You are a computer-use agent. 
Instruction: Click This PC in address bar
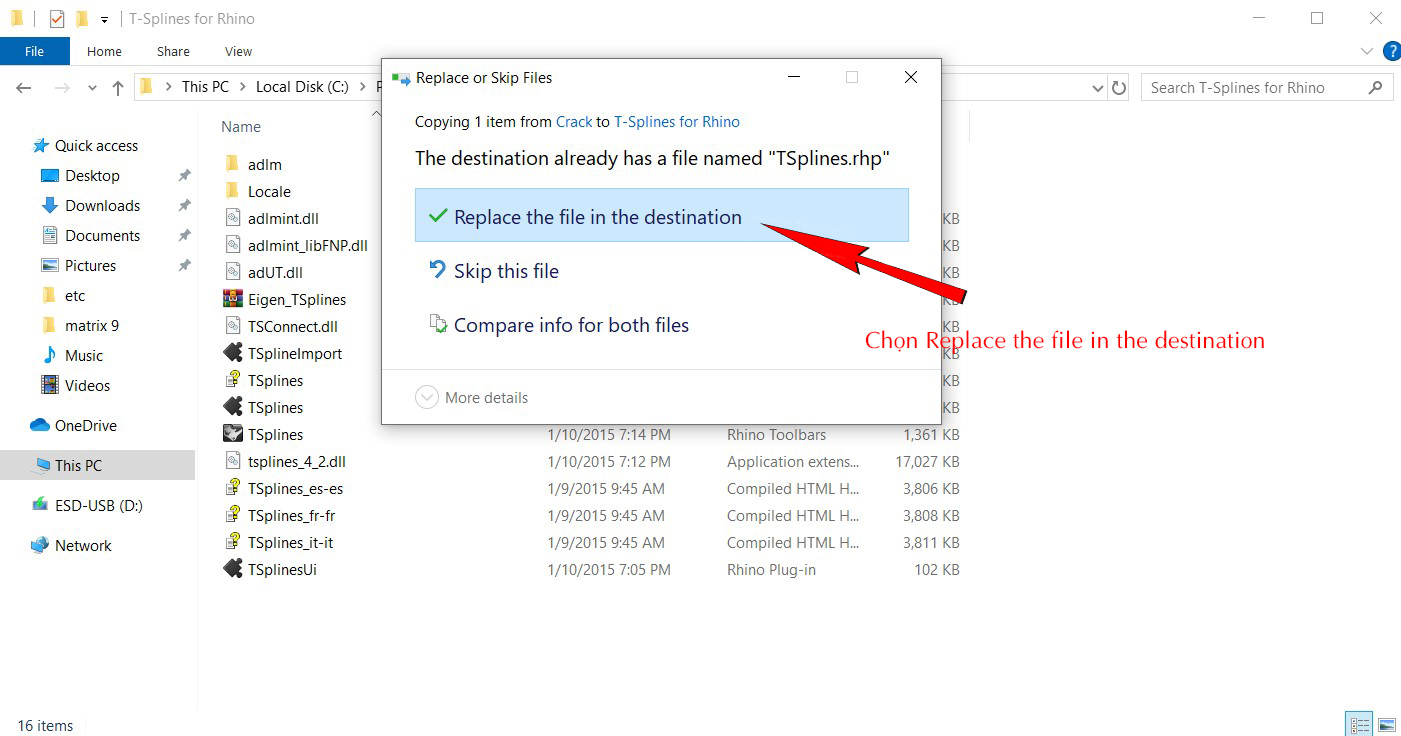205,87
